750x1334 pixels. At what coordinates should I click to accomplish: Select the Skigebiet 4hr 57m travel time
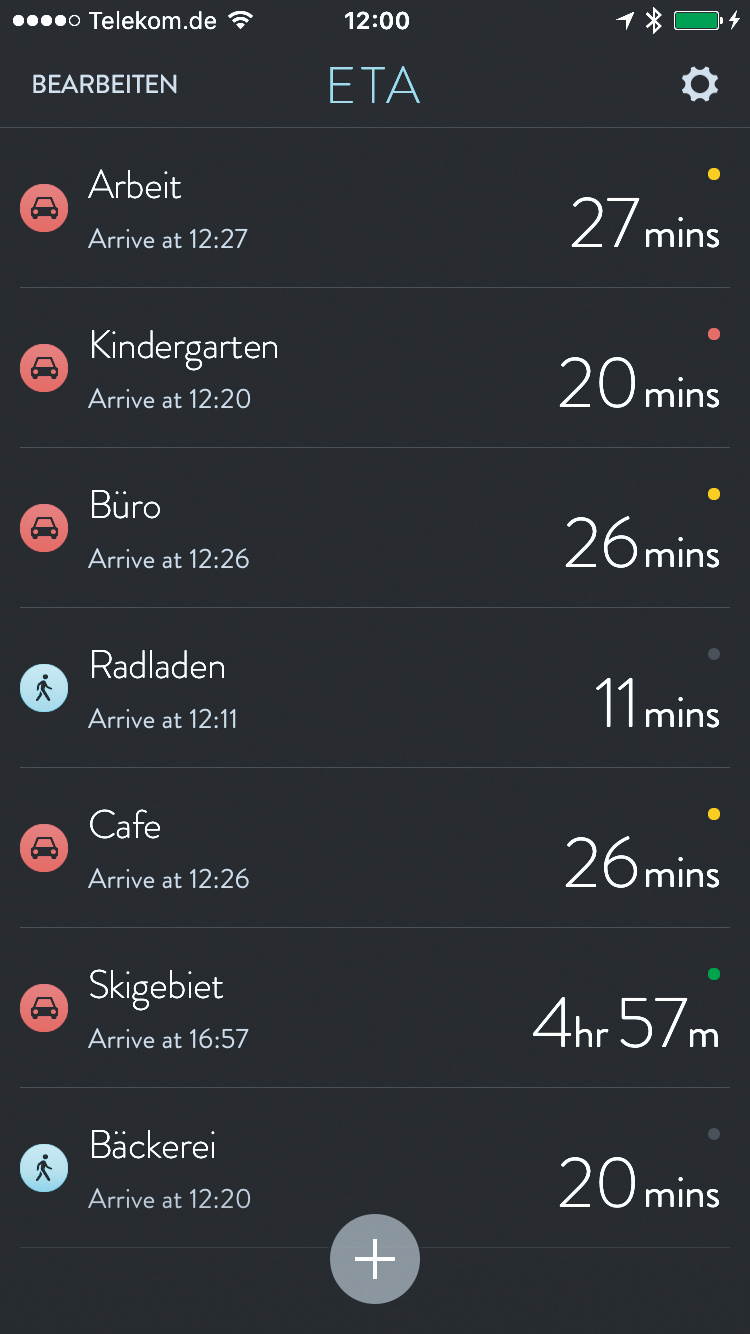click(x=626, y=1024)
